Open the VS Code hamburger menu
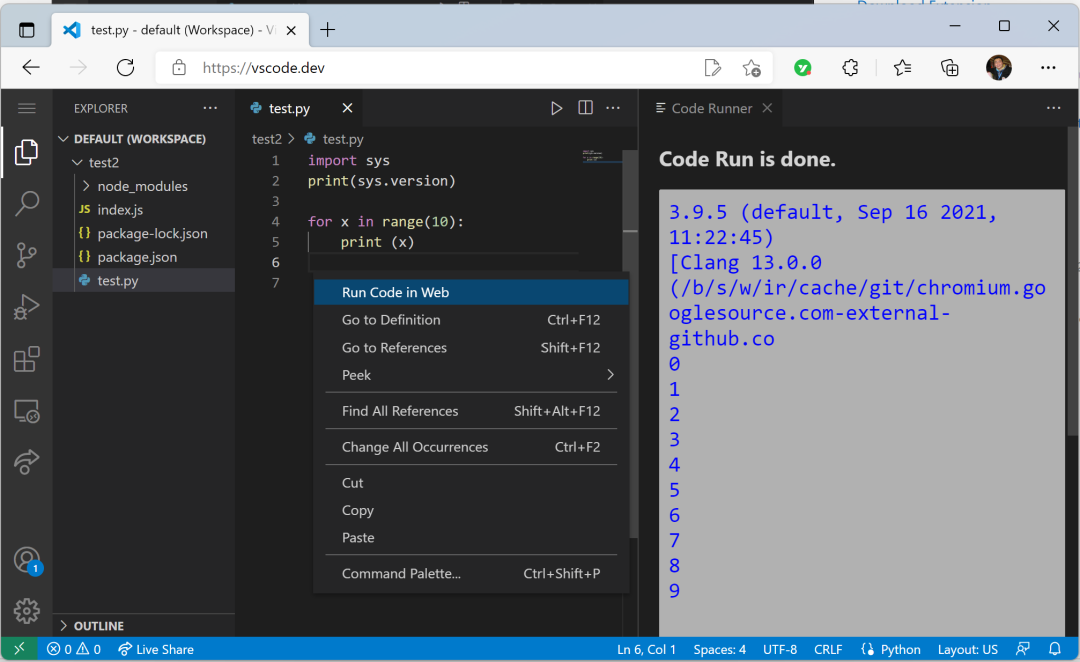 [27, 108]
